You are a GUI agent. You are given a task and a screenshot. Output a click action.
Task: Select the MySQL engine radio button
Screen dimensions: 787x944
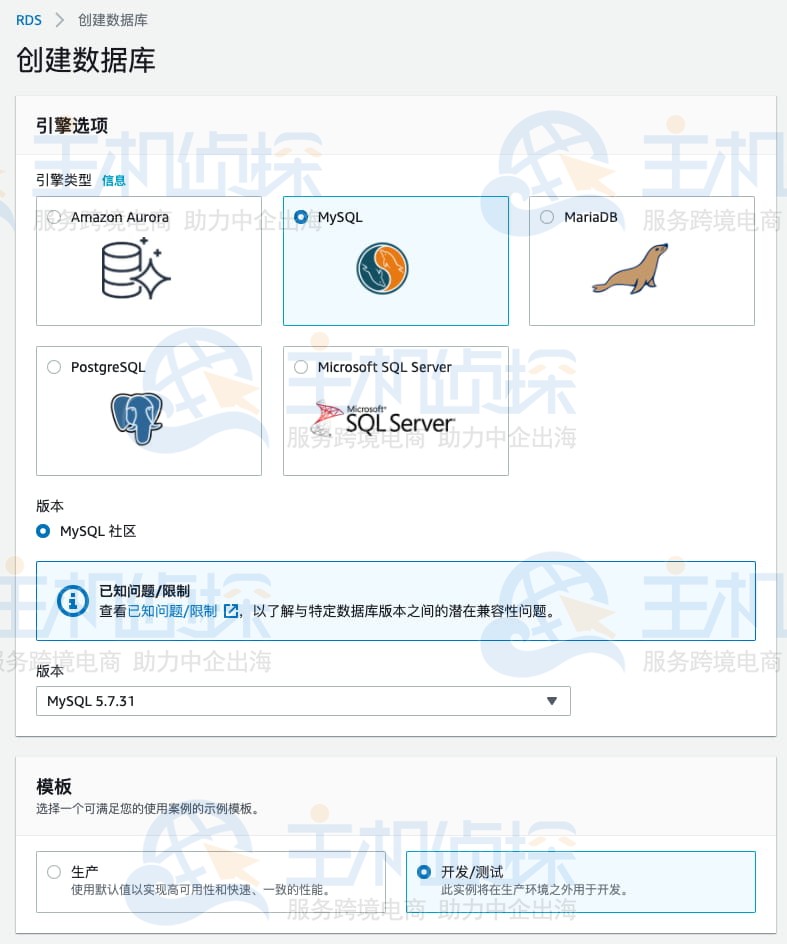301,217
